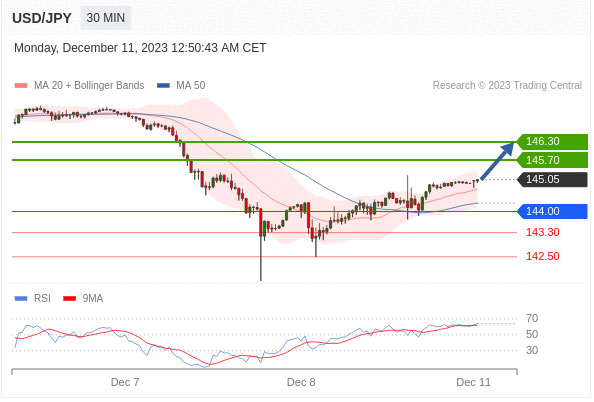594x402 pixels.
Task: Click the Dec 8 date axis label
Action: pos(301,382)
